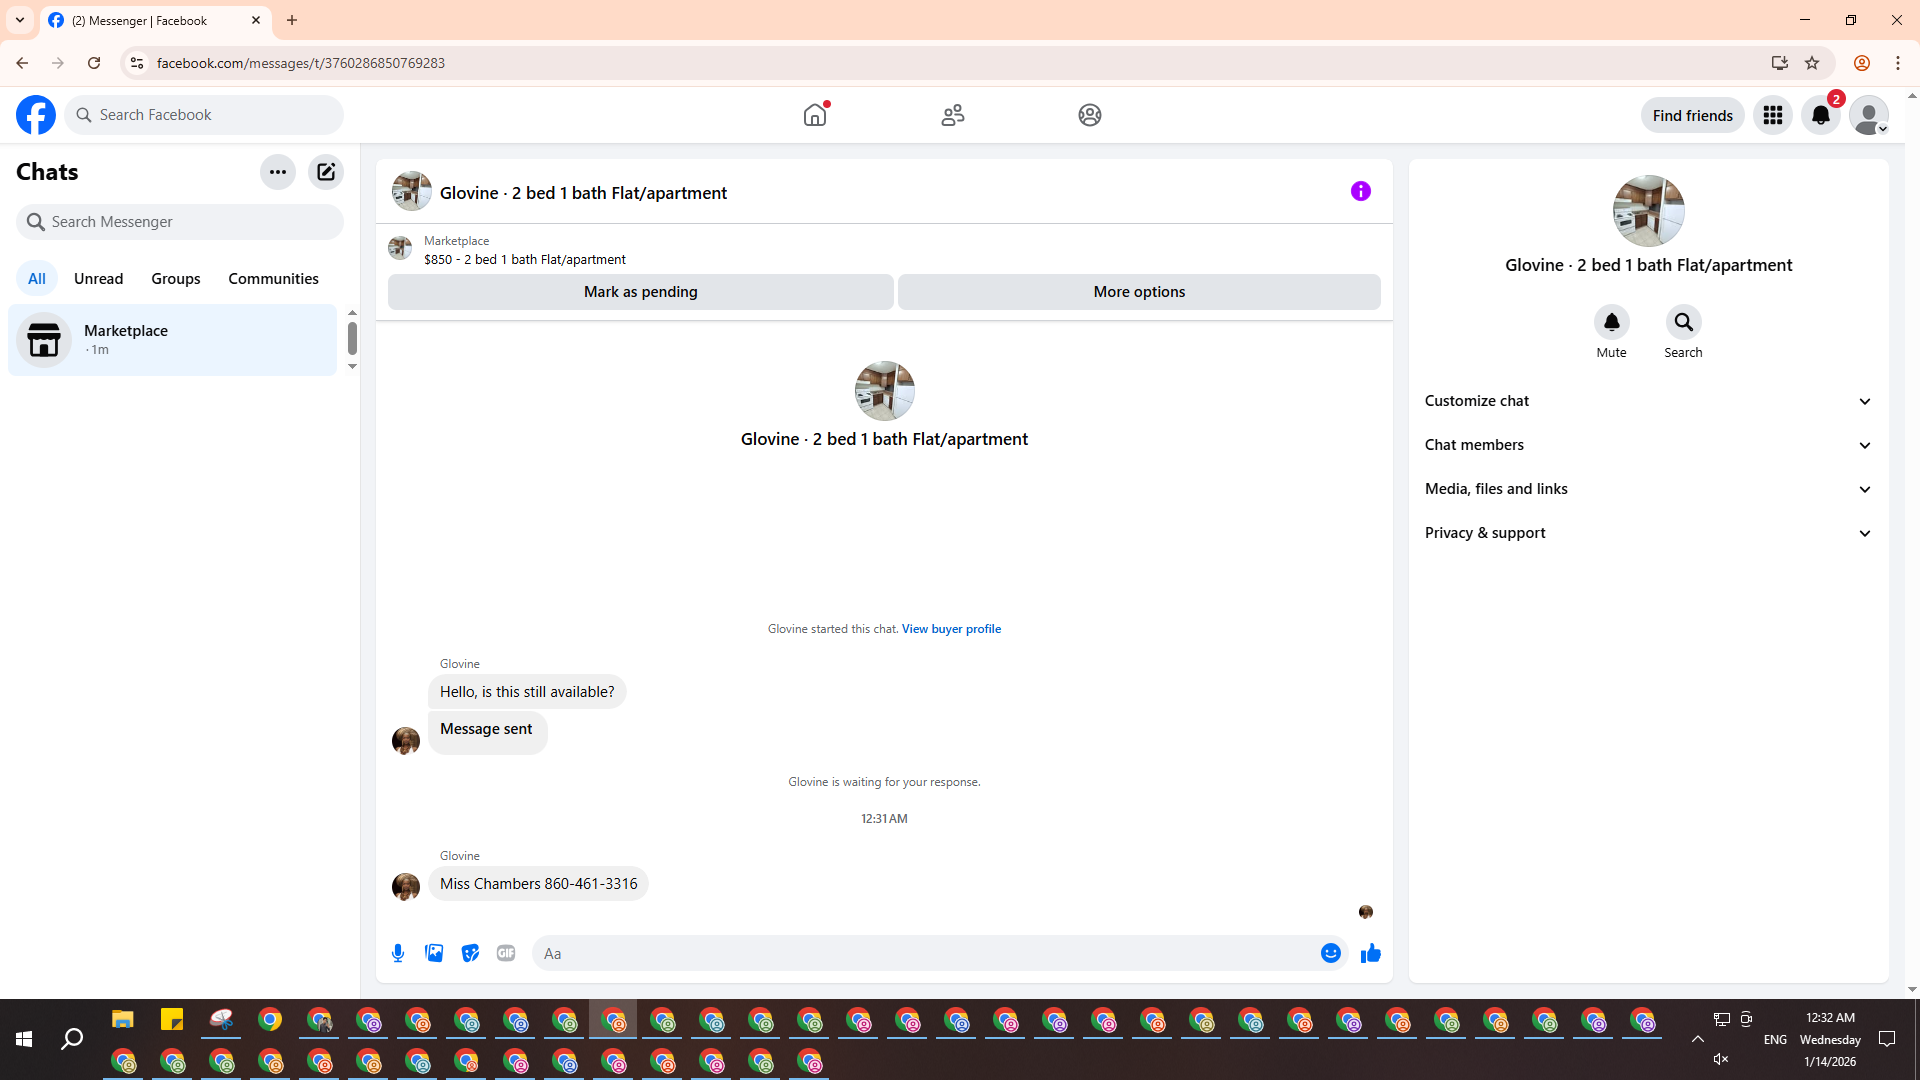Viewport: 1920px width, 1080px height.
Task: Expand Customize chat section
Action: [1647, 401]
